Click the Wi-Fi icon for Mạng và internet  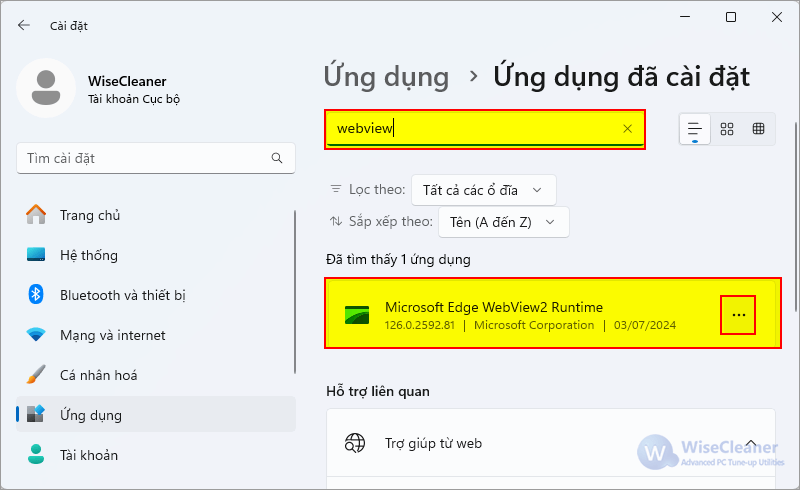click(x=36, y=335)
